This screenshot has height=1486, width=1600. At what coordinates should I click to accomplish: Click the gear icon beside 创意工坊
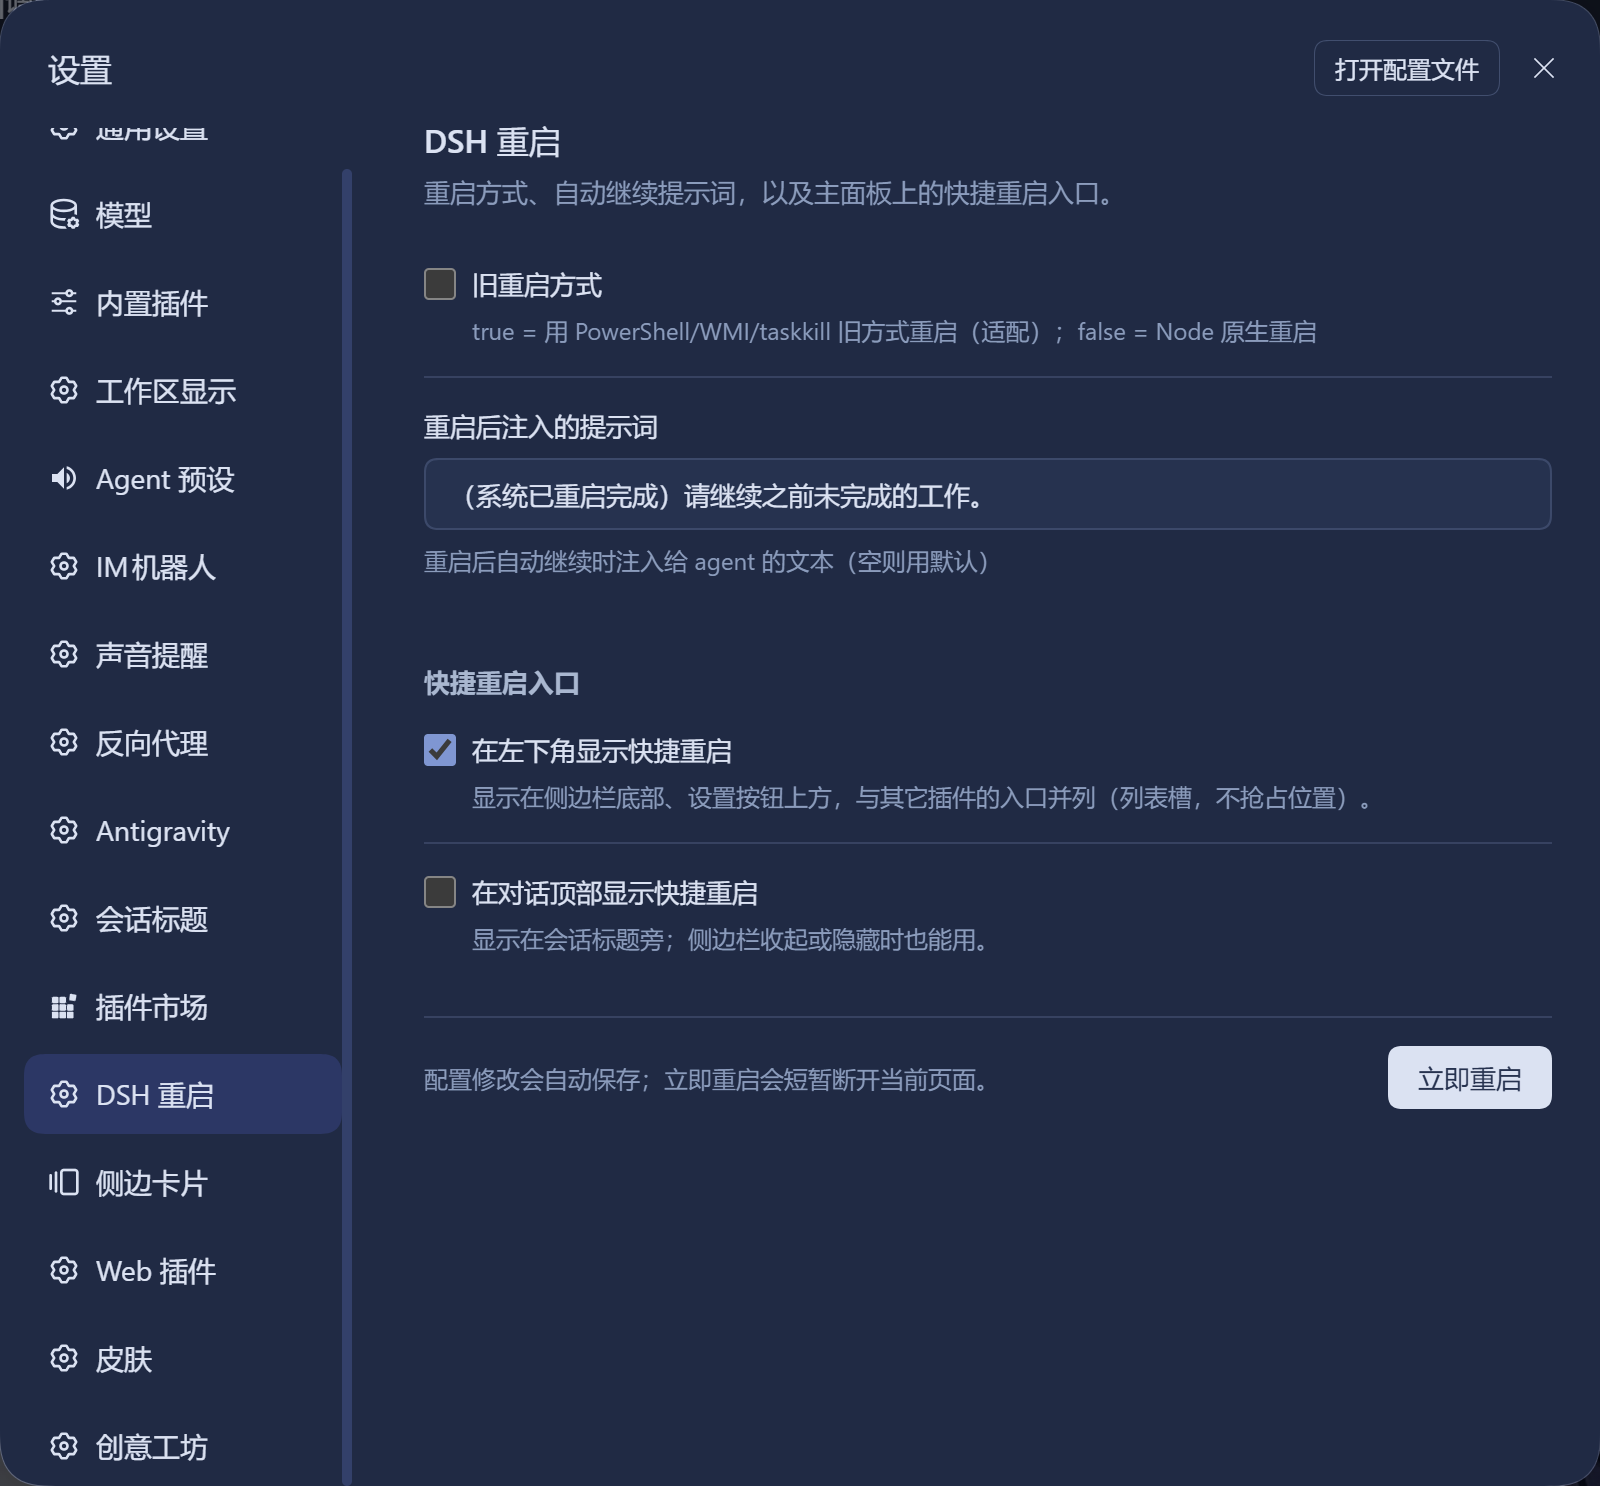64,1446
